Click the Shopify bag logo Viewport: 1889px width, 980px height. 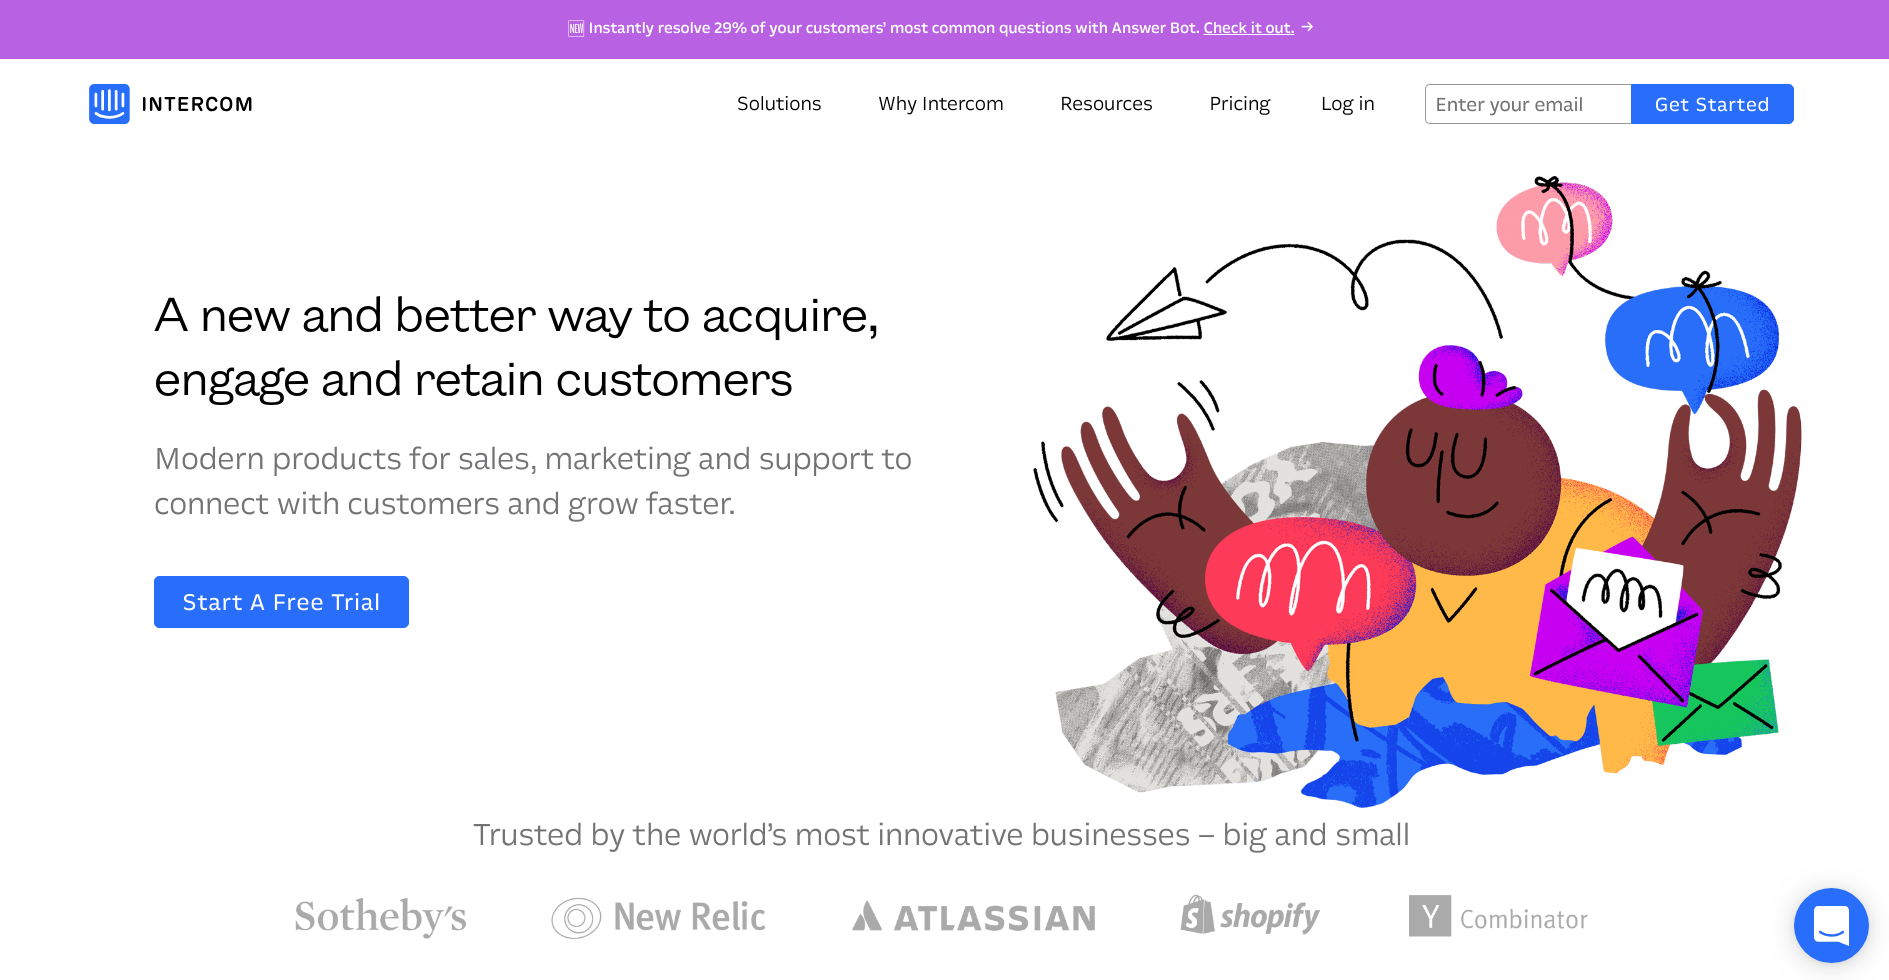(x=1197, y=915)
